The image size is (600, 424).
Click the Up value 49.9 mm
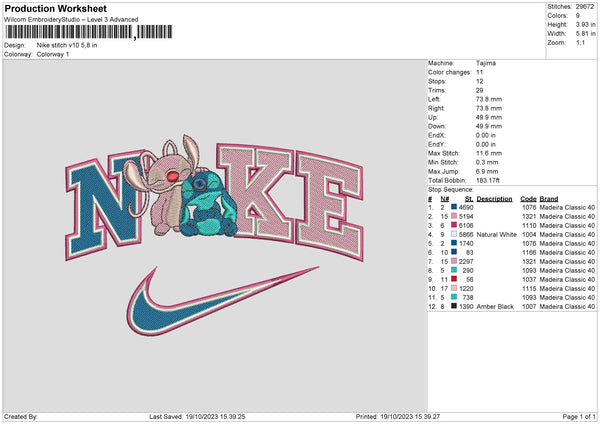(489, 117)
